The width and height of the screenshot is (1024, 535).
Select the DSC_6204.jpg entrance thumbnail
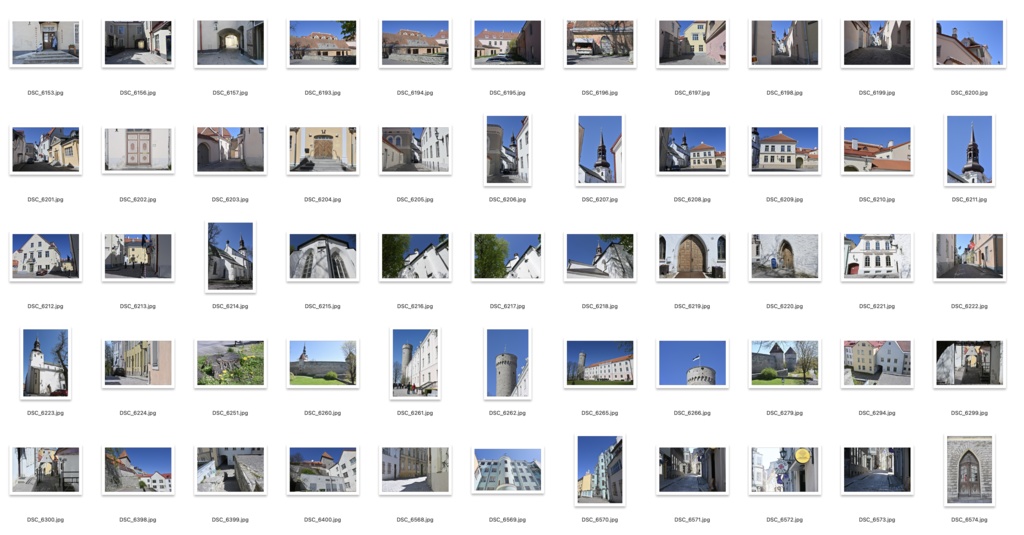[323, 150]
